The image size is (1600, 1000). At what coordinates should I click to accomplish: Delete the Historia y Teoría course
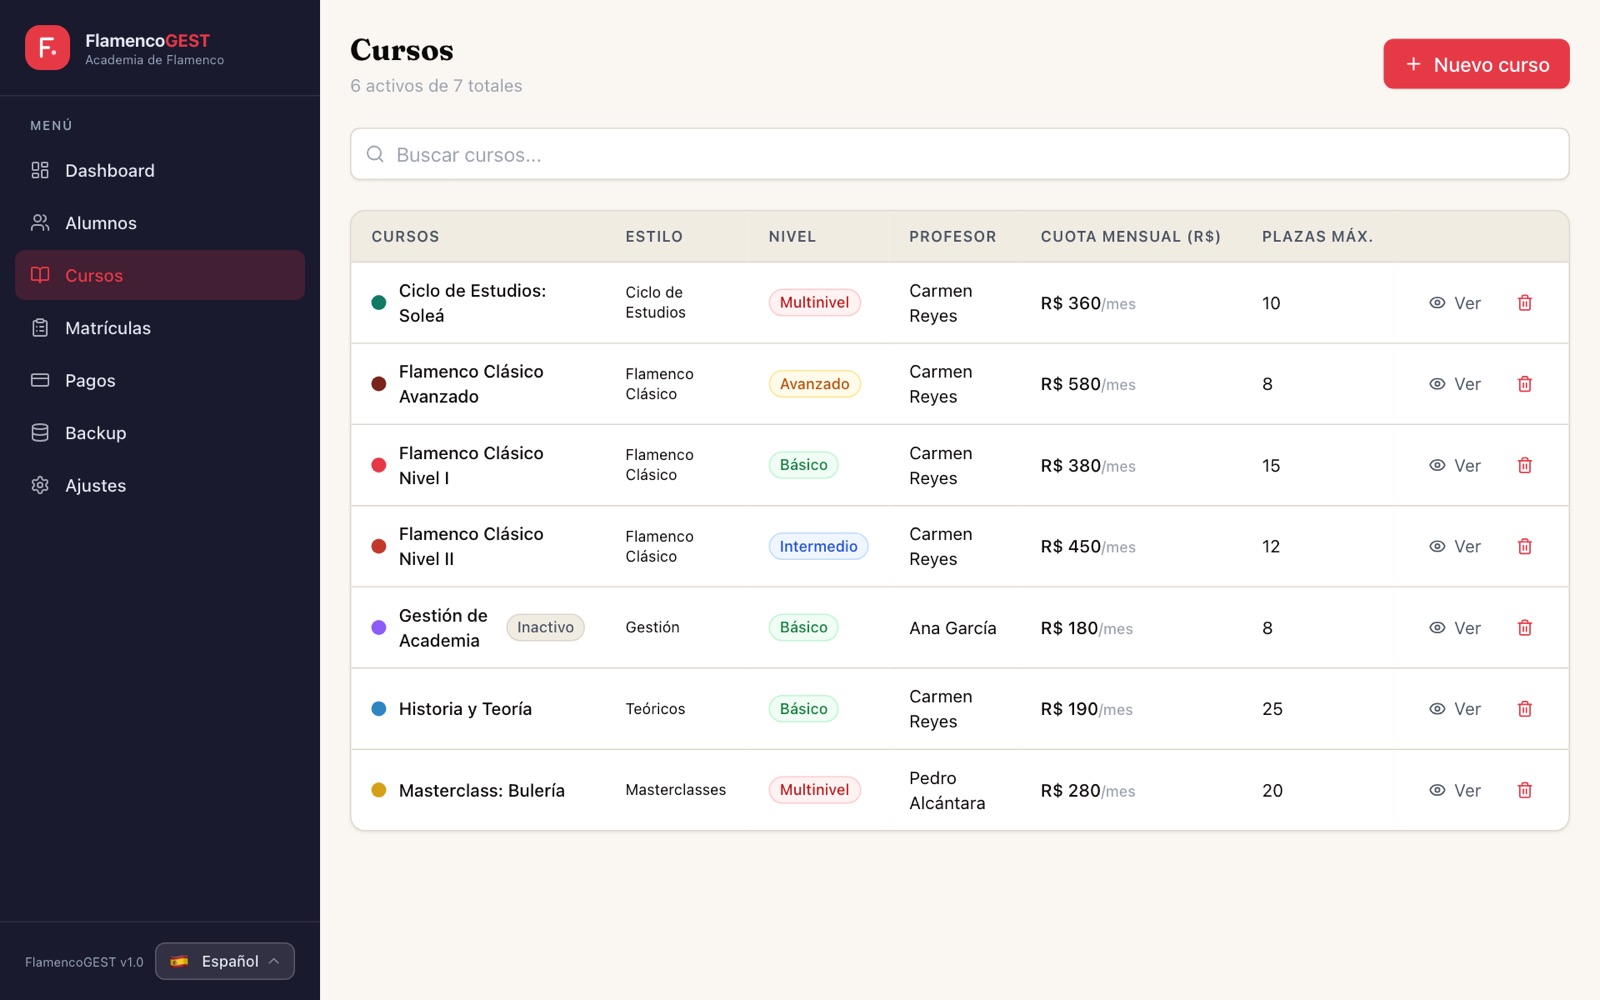click(1524, 709)
